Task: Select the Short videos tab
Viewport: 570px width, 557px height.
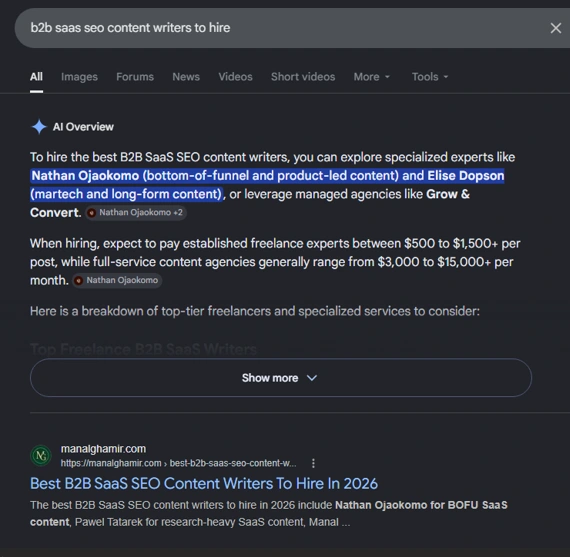Action: click(303, 77)
